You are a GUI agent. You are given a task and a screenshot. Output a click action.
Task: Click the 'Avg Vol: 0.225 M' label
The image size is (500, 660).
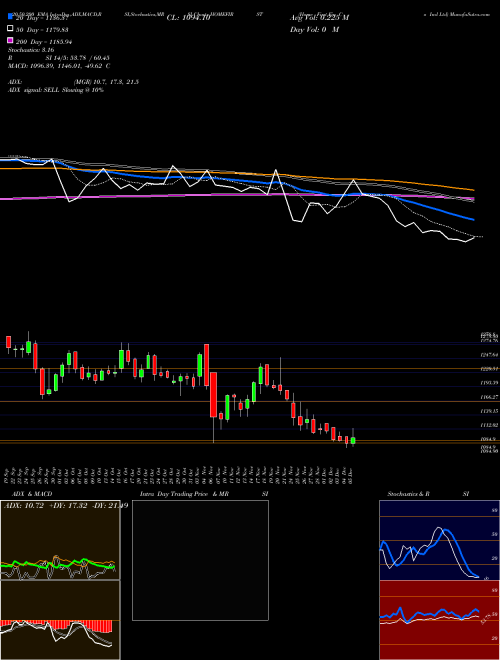click(x=319, y=18)
